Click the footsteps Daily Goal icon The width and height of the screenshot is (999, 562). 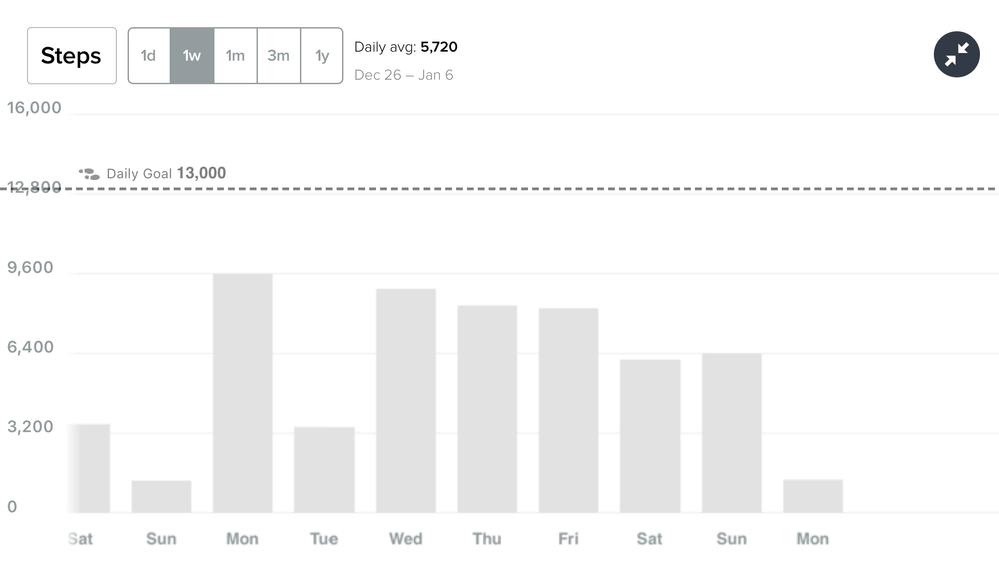click(89, 174)
